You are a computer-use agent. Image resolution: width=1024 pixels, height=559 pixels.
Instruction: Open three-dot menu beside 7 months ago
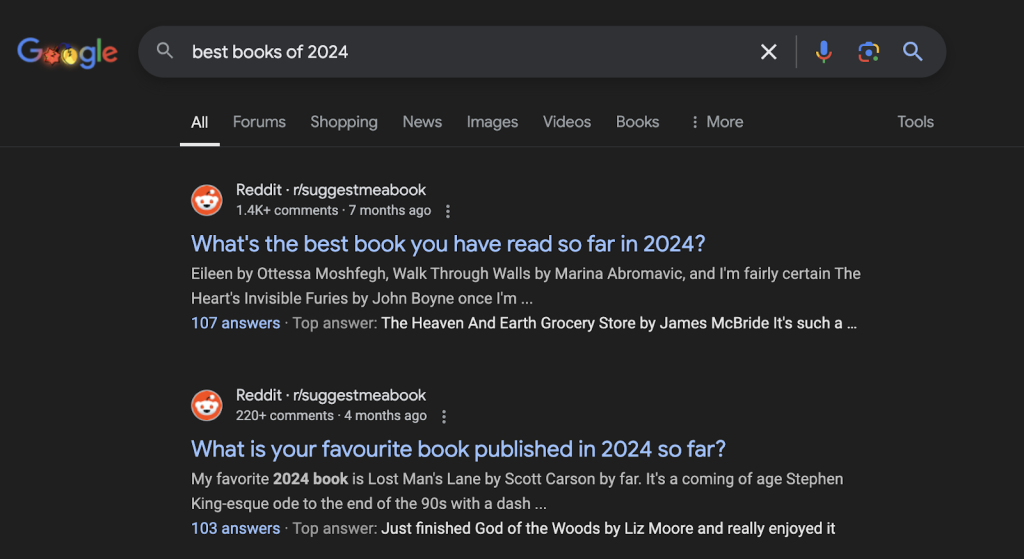tap(447, 211)
